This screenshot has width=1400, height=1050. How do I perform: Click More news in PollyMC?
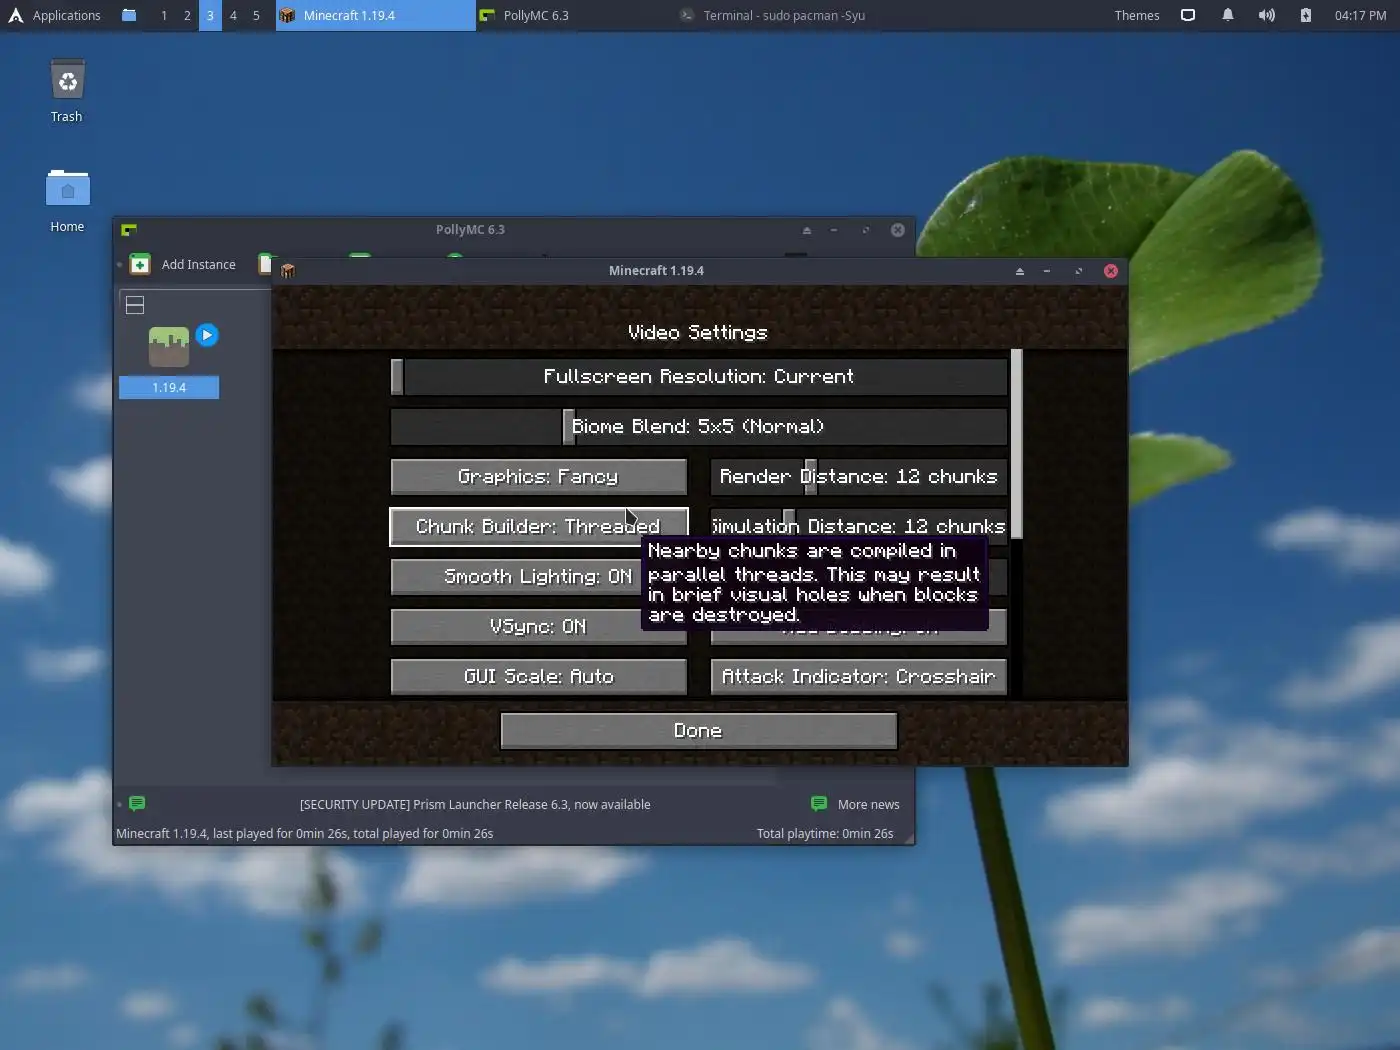pos(868,804)
